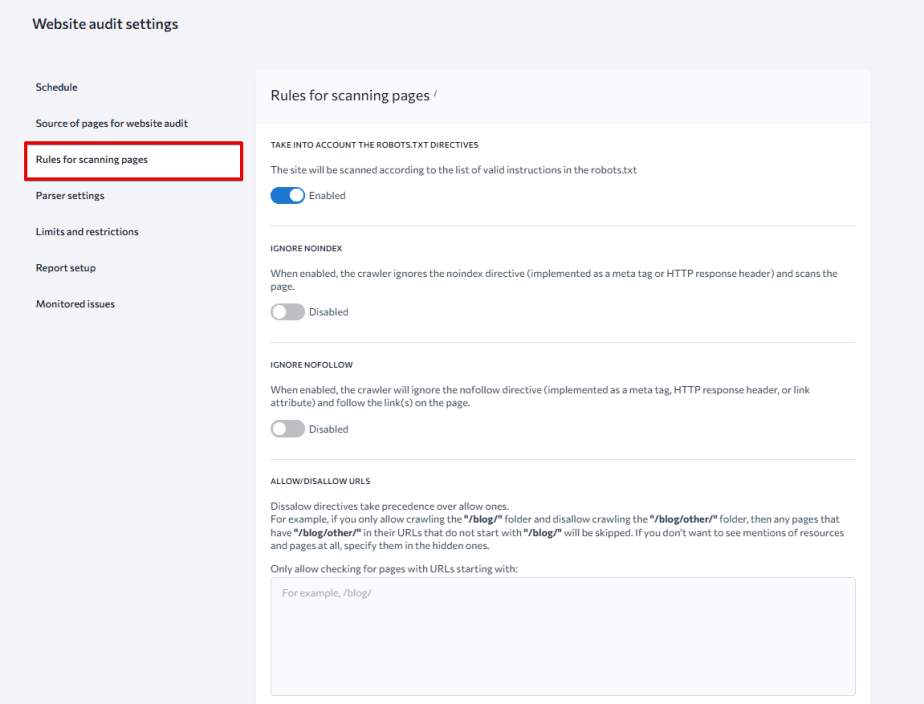Enable the Ignore noindex toggle
The width and height of the screenshot is (924, 704).
click(287, 311)
